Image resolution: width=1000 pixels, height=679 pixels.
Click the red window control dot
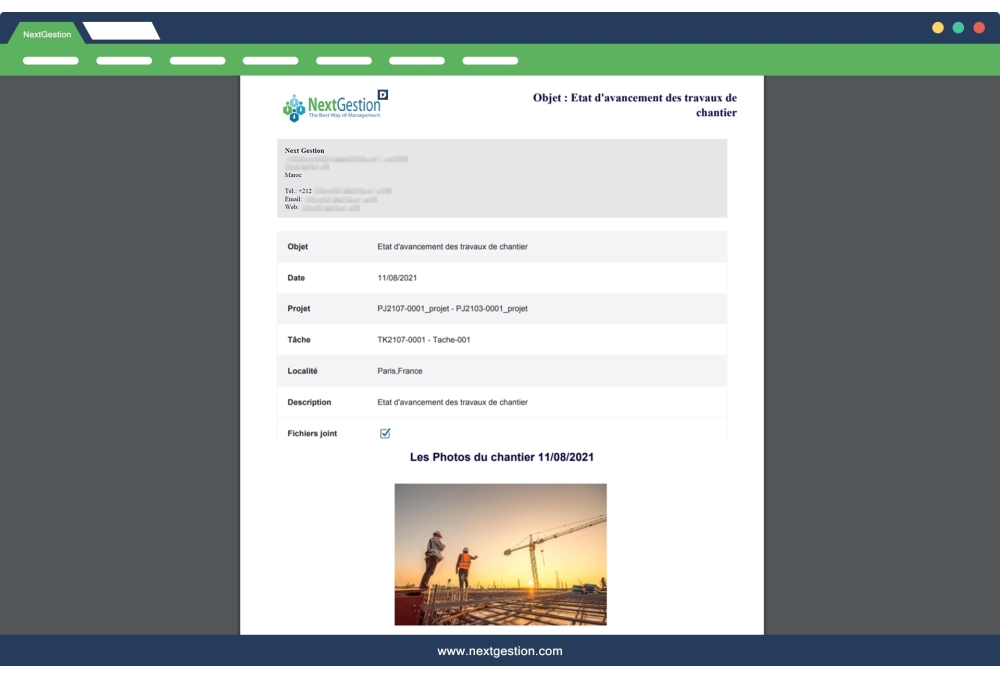coord(979,28)
